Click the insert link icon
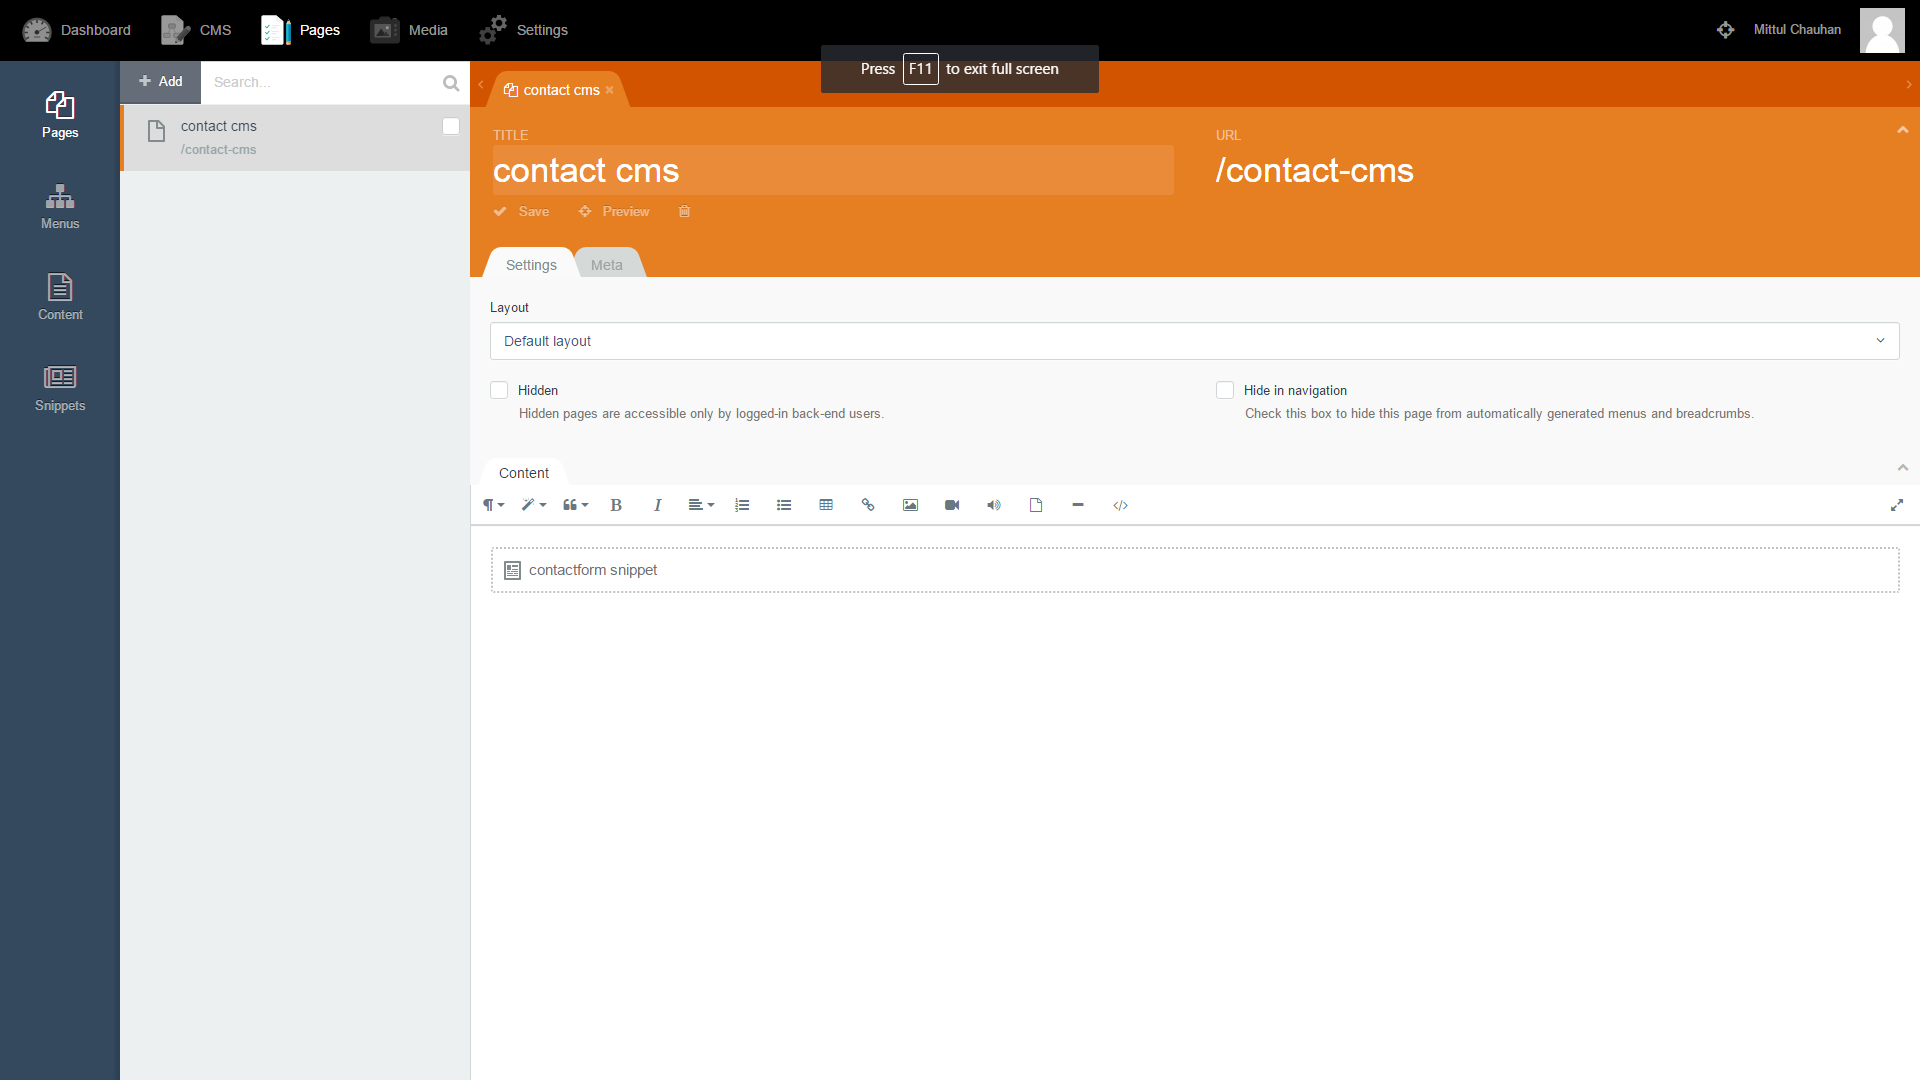 (x=868, y=505)
